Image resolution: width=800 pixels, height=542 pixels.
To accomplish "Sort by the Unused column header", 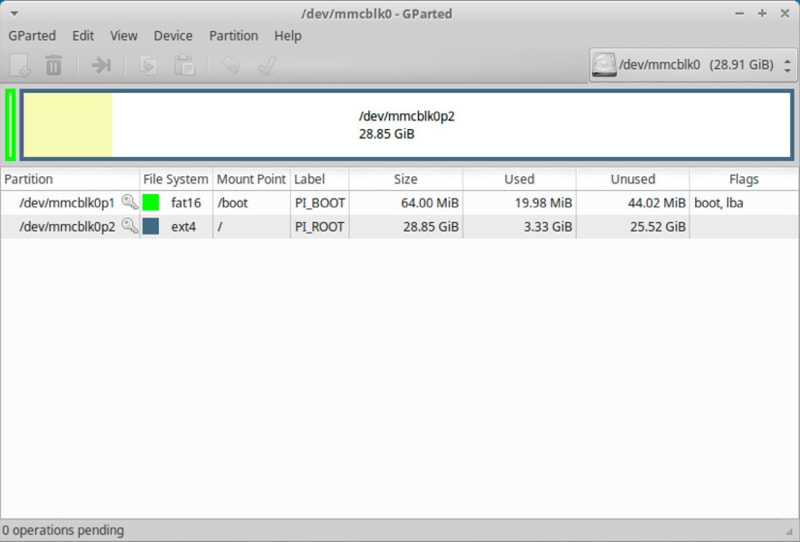I will point(633,179).
